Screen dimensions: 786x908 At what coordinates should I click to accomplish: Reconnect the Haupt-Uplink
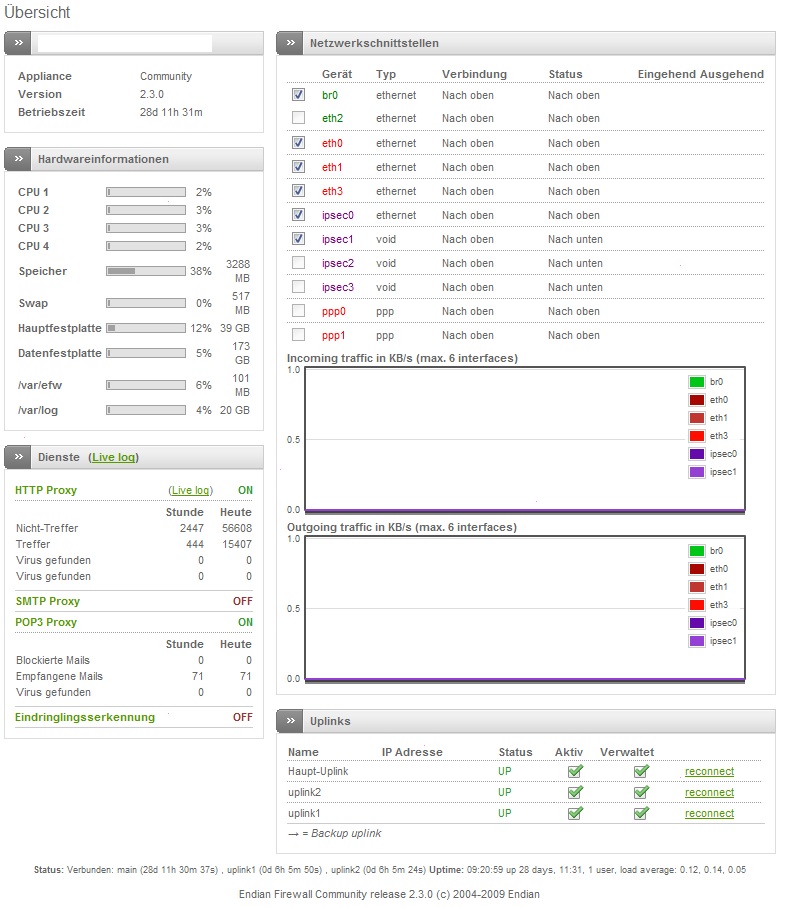(709, 772)
